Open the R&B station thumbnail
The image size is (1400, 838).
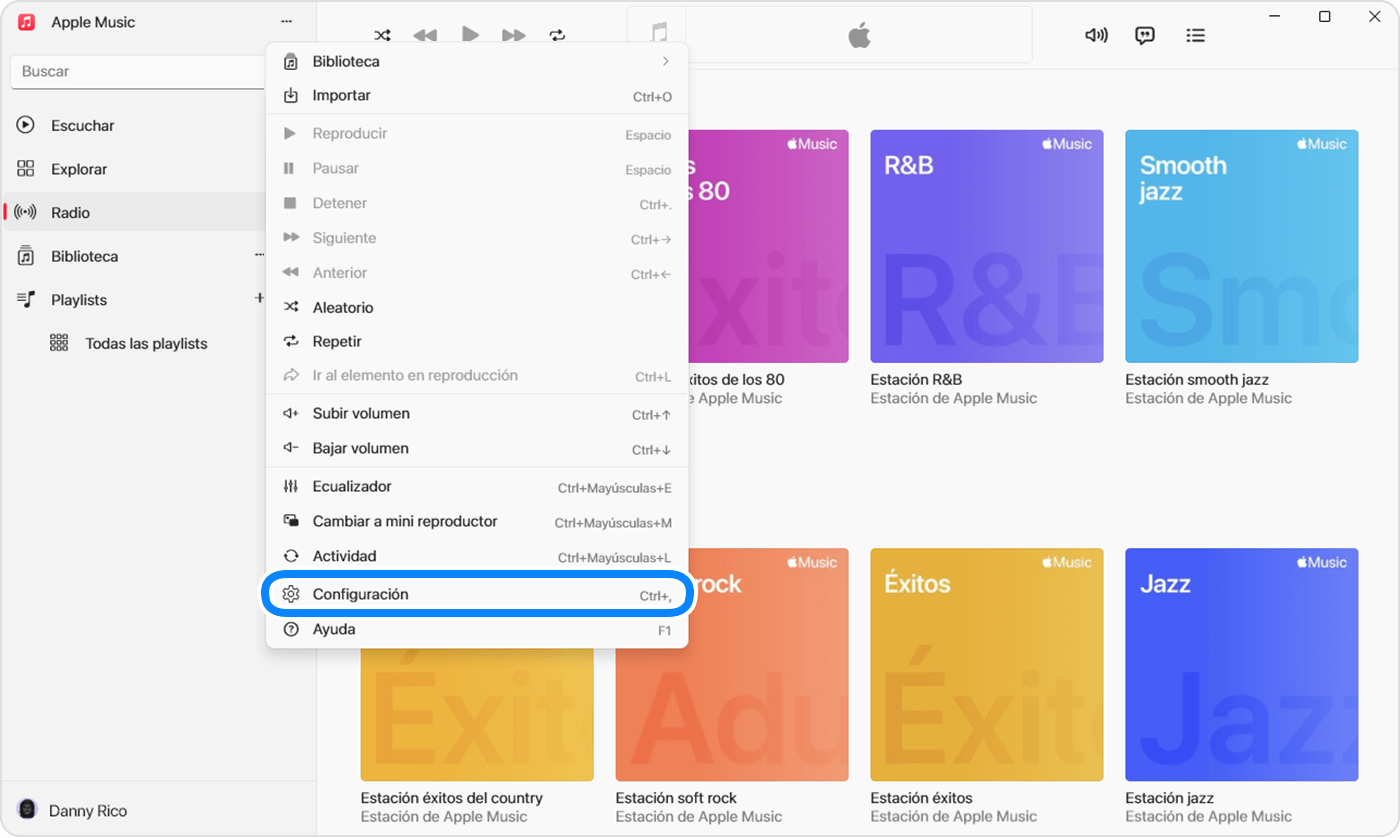click(987, 246)
